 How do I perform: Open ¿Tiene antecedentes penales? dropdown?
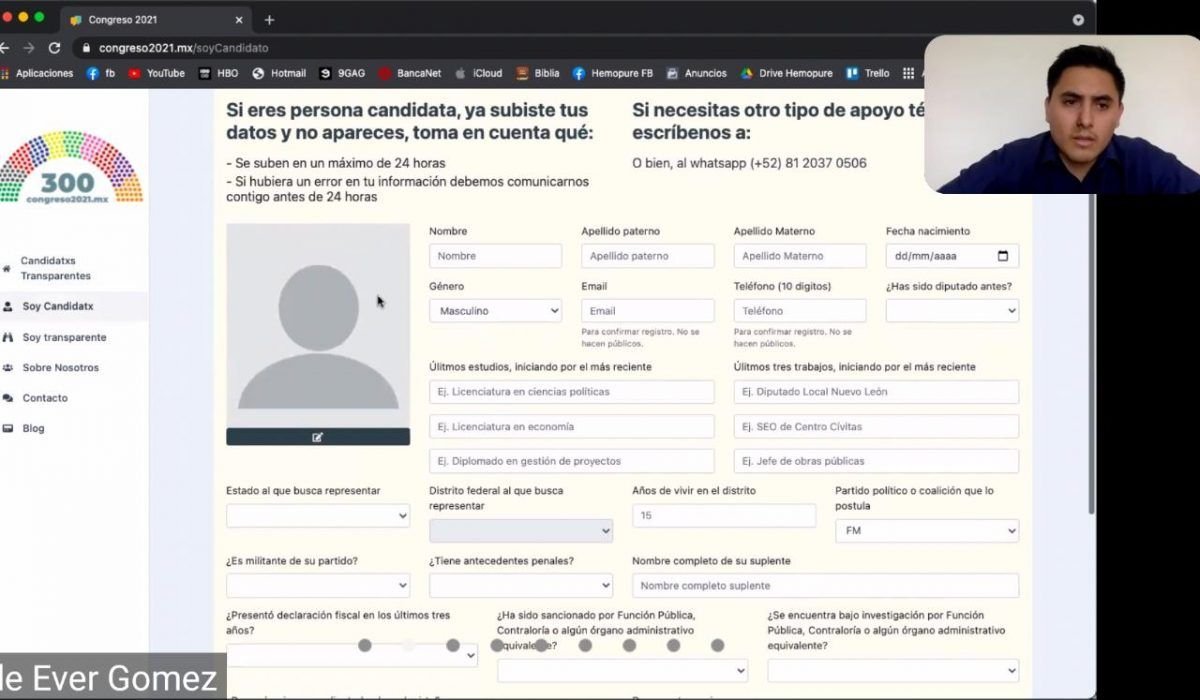(520, 586)
